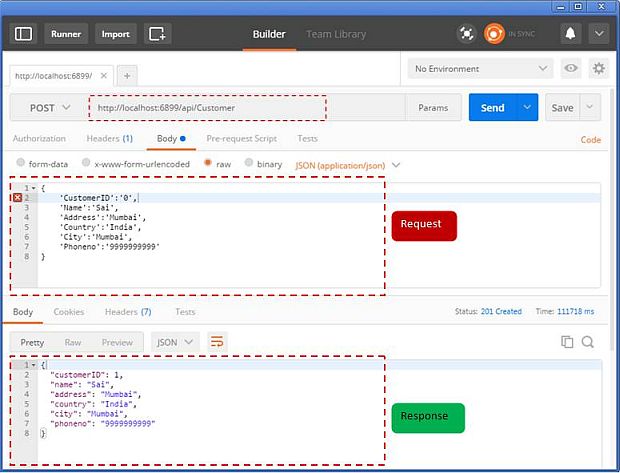
Task: Toggle response line wrap icon
Action: coord(217,342)
